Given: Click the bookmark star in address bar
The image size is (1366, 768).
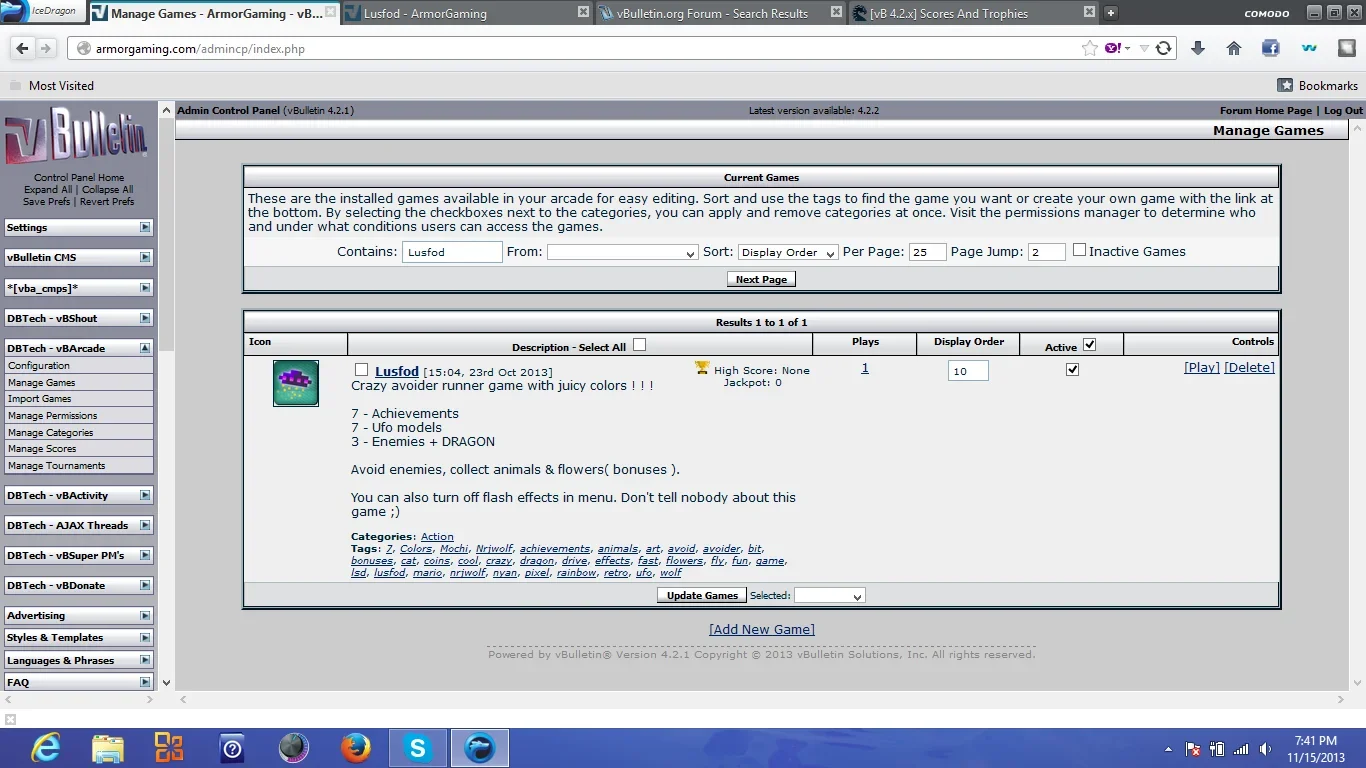Looking at the screenshot, I should (x=1089, y=48).
